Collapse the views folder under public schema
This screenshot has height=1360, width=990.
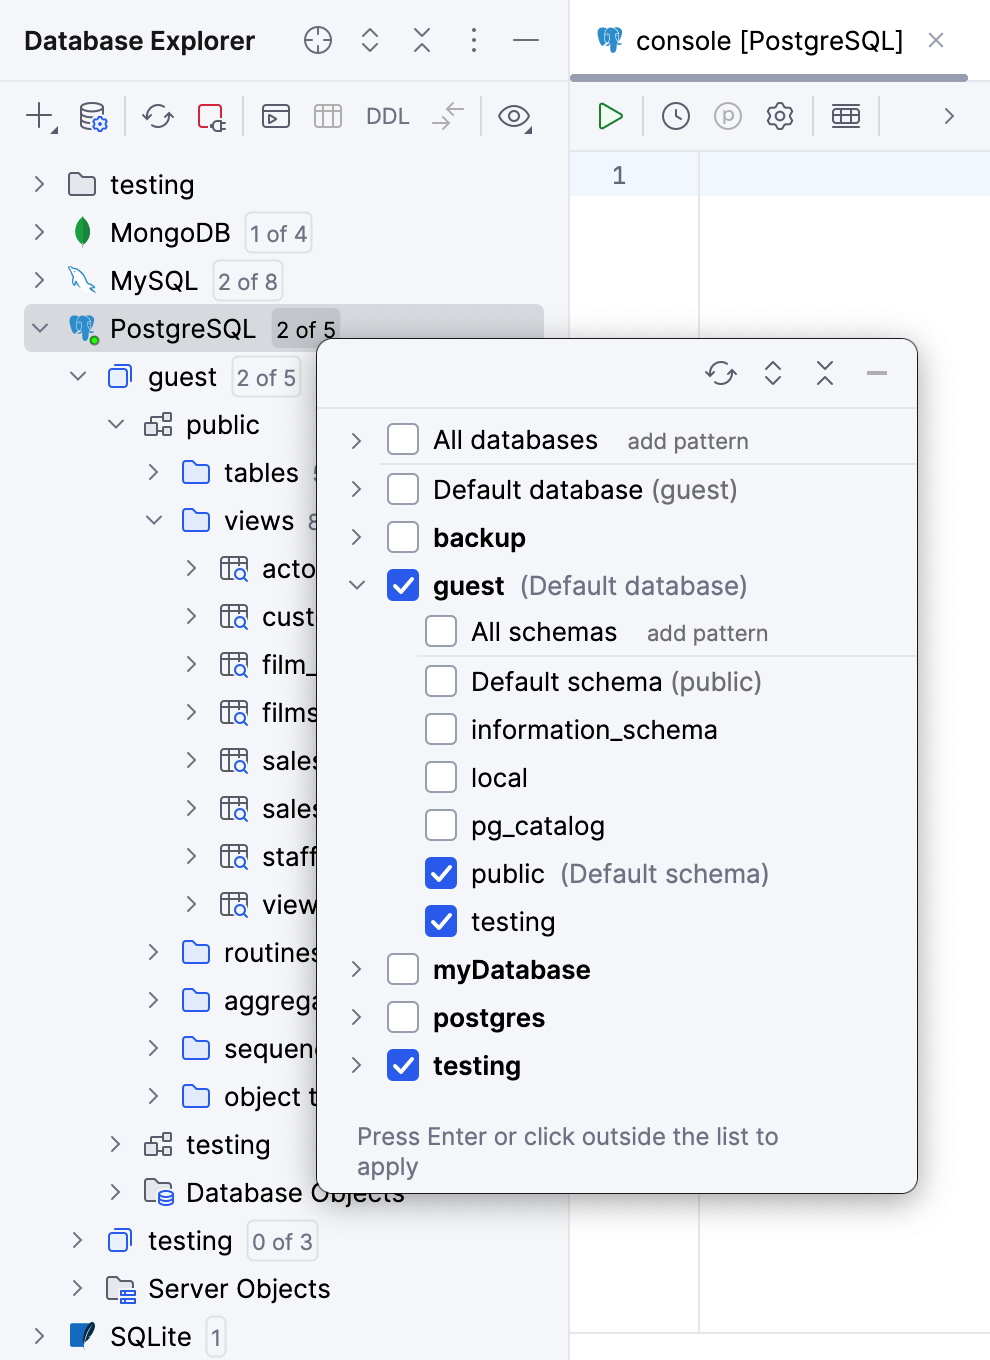click(153, 520)
